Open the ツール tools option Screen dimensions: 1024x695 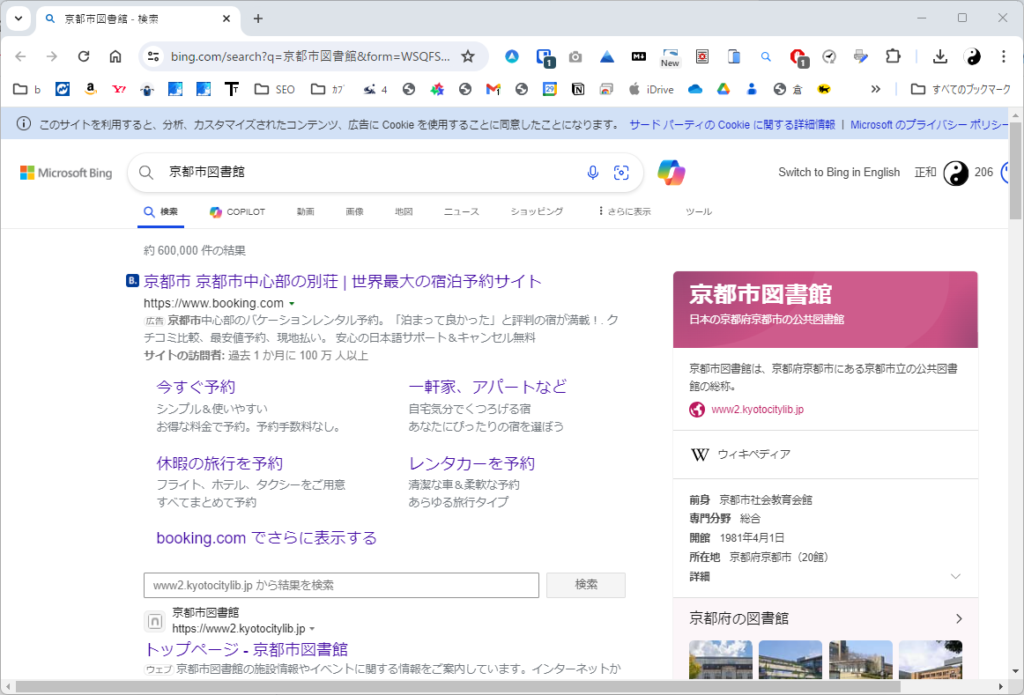pyautogui.click(x=699, y=212)
